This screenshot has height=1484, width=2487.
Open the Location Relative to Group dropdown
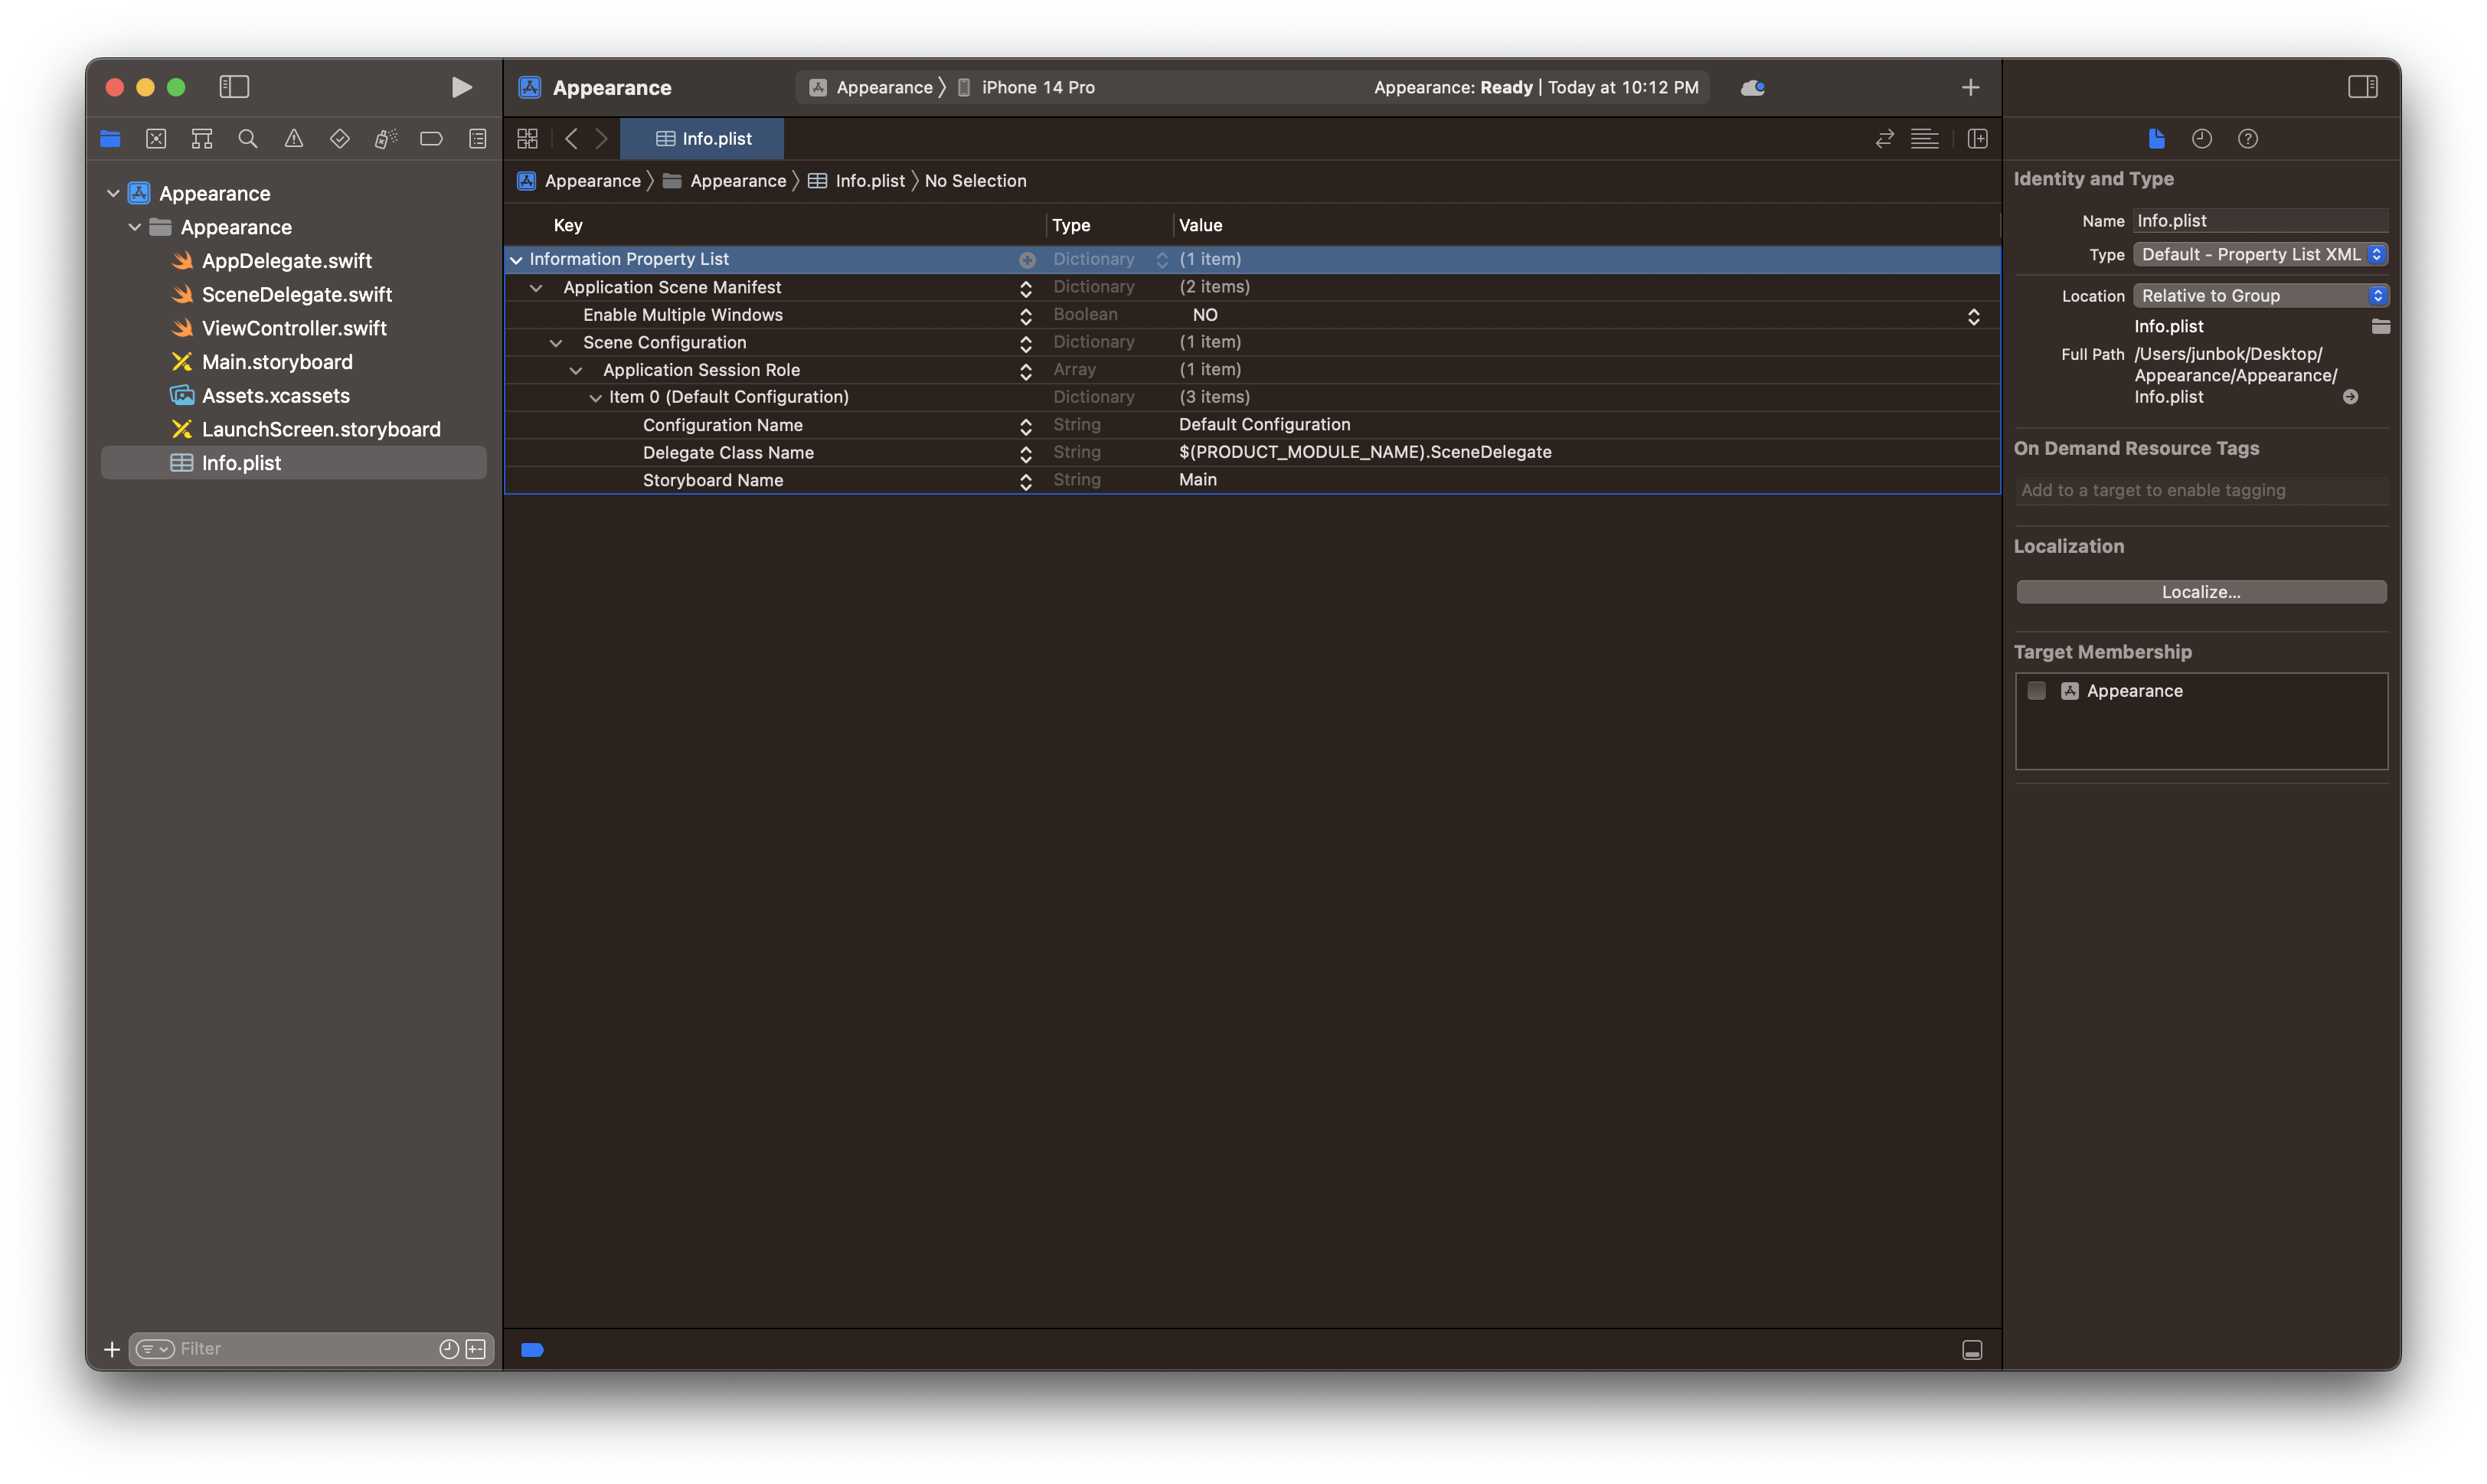tap(2260, 295)
